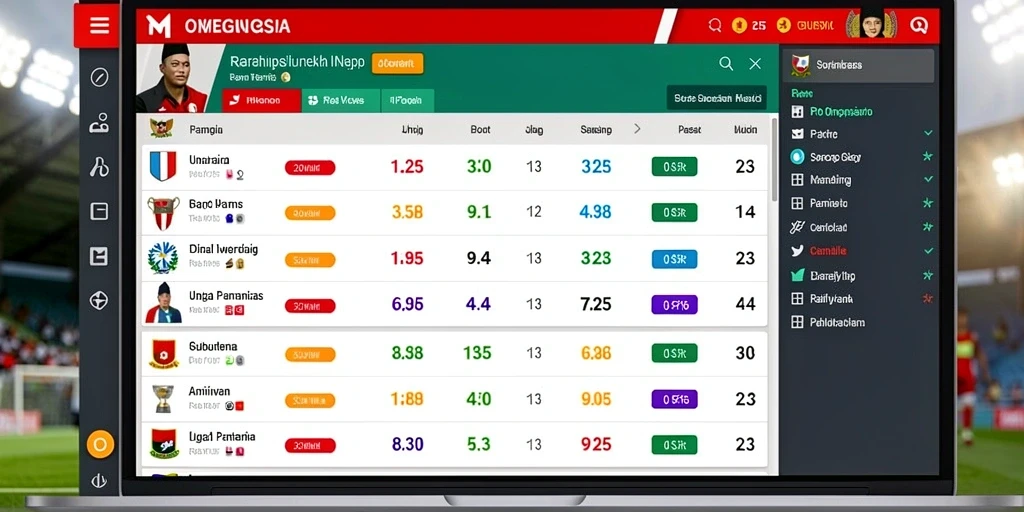Click the circular icon at header's far right
This screenshot has width=1024, height=512.
tap(919, 25)
